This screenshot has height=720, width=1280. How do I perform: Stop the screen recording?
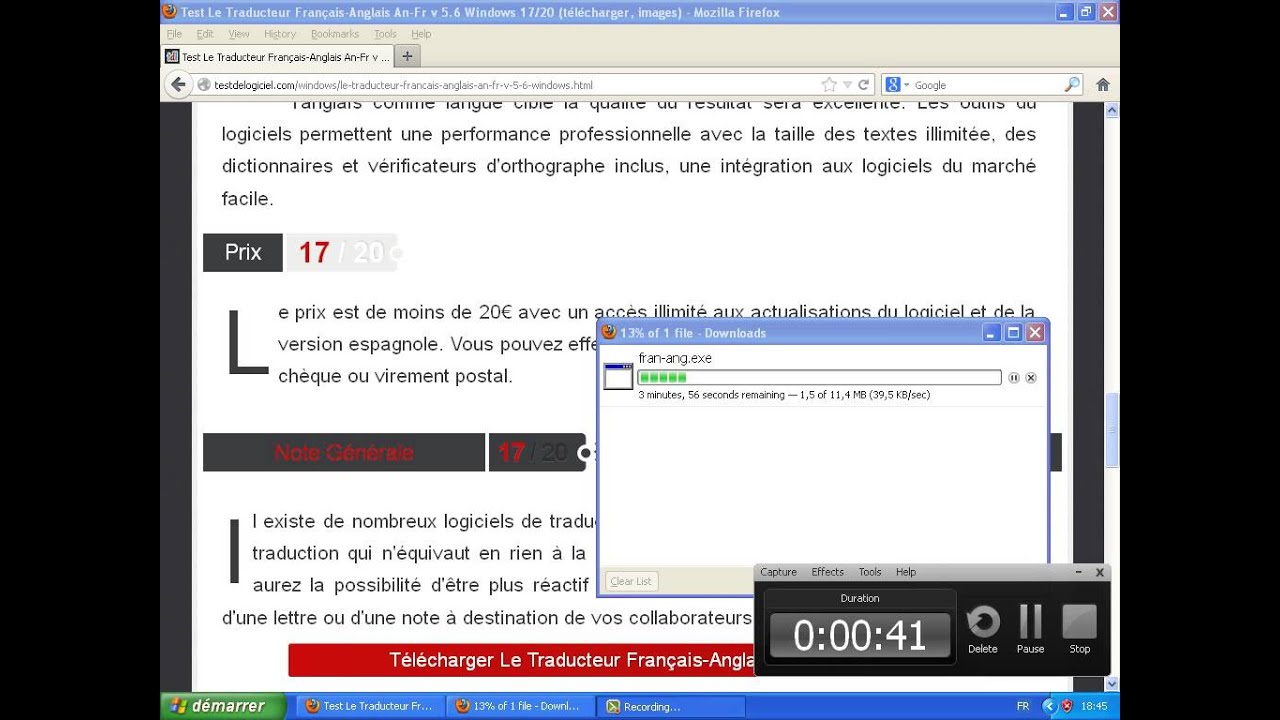pos(1080,630)
